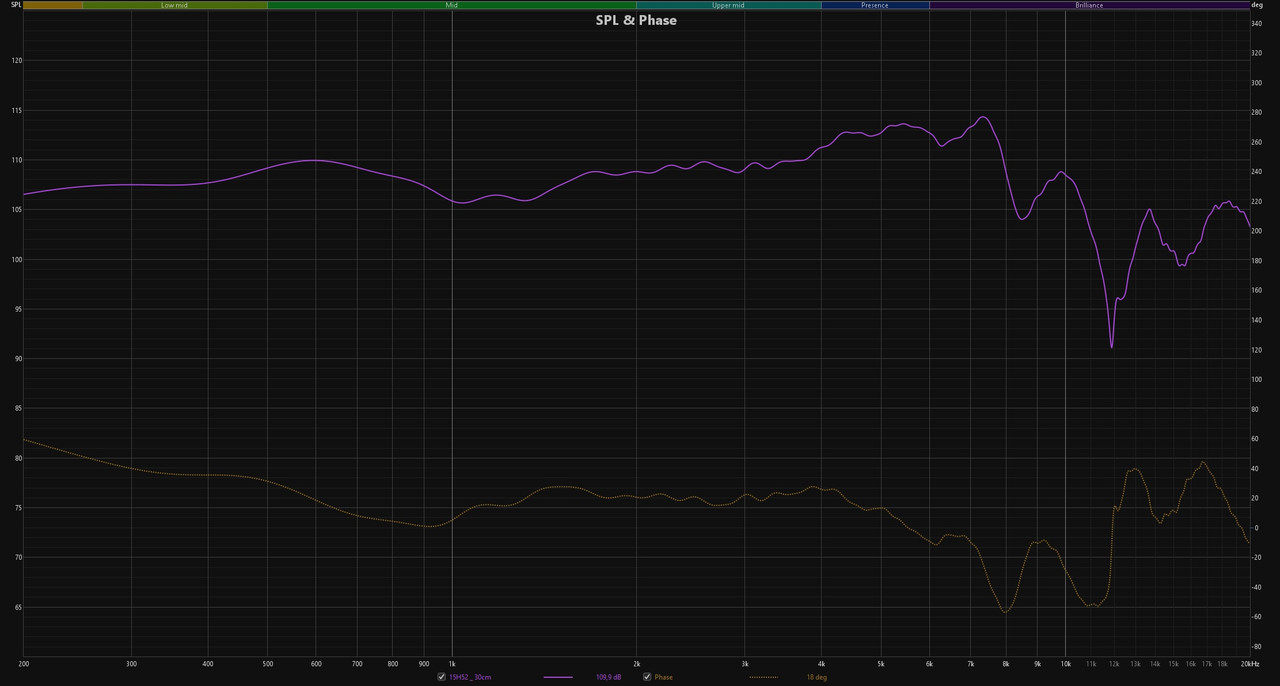Click the SPL & Phase graph title
Image resolution: width=1280 pixels, height=686 pixels.
636,20
